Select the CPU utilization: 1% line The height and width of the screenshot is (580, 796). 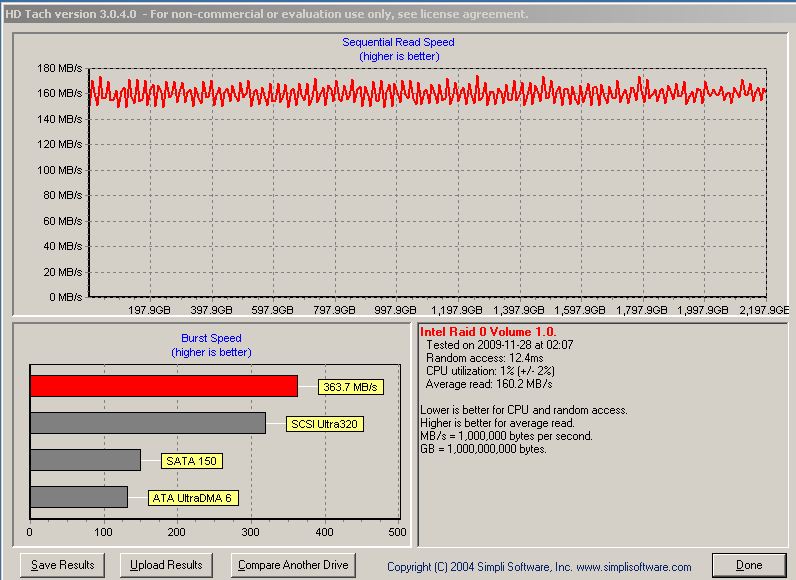point(490,371)
